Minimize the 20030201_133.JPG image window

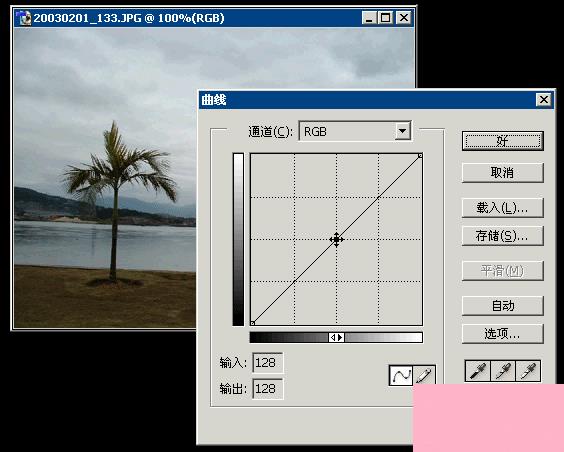pos(369,18)
